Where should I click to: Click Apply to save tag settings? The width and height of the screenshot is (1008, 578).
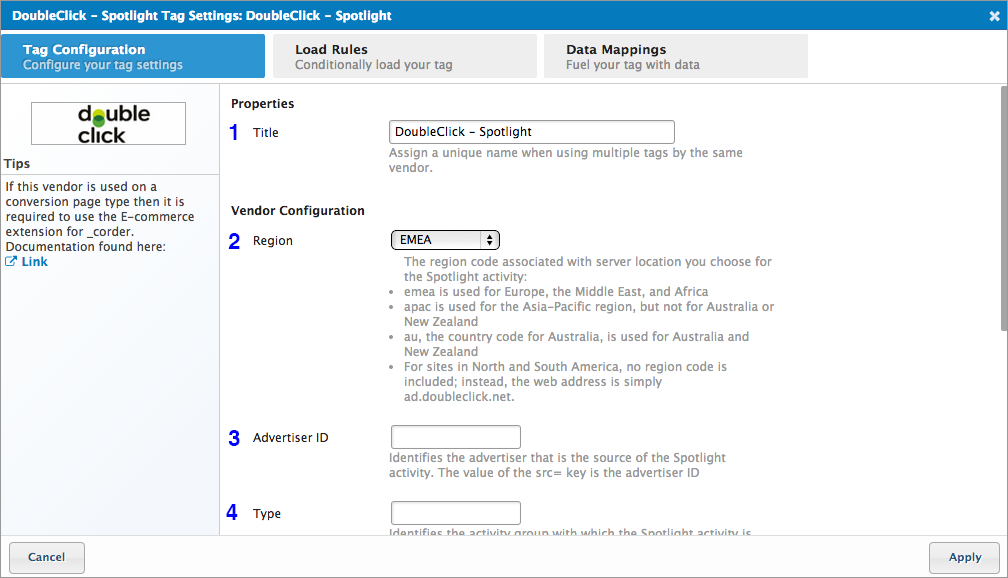point(964,557)
